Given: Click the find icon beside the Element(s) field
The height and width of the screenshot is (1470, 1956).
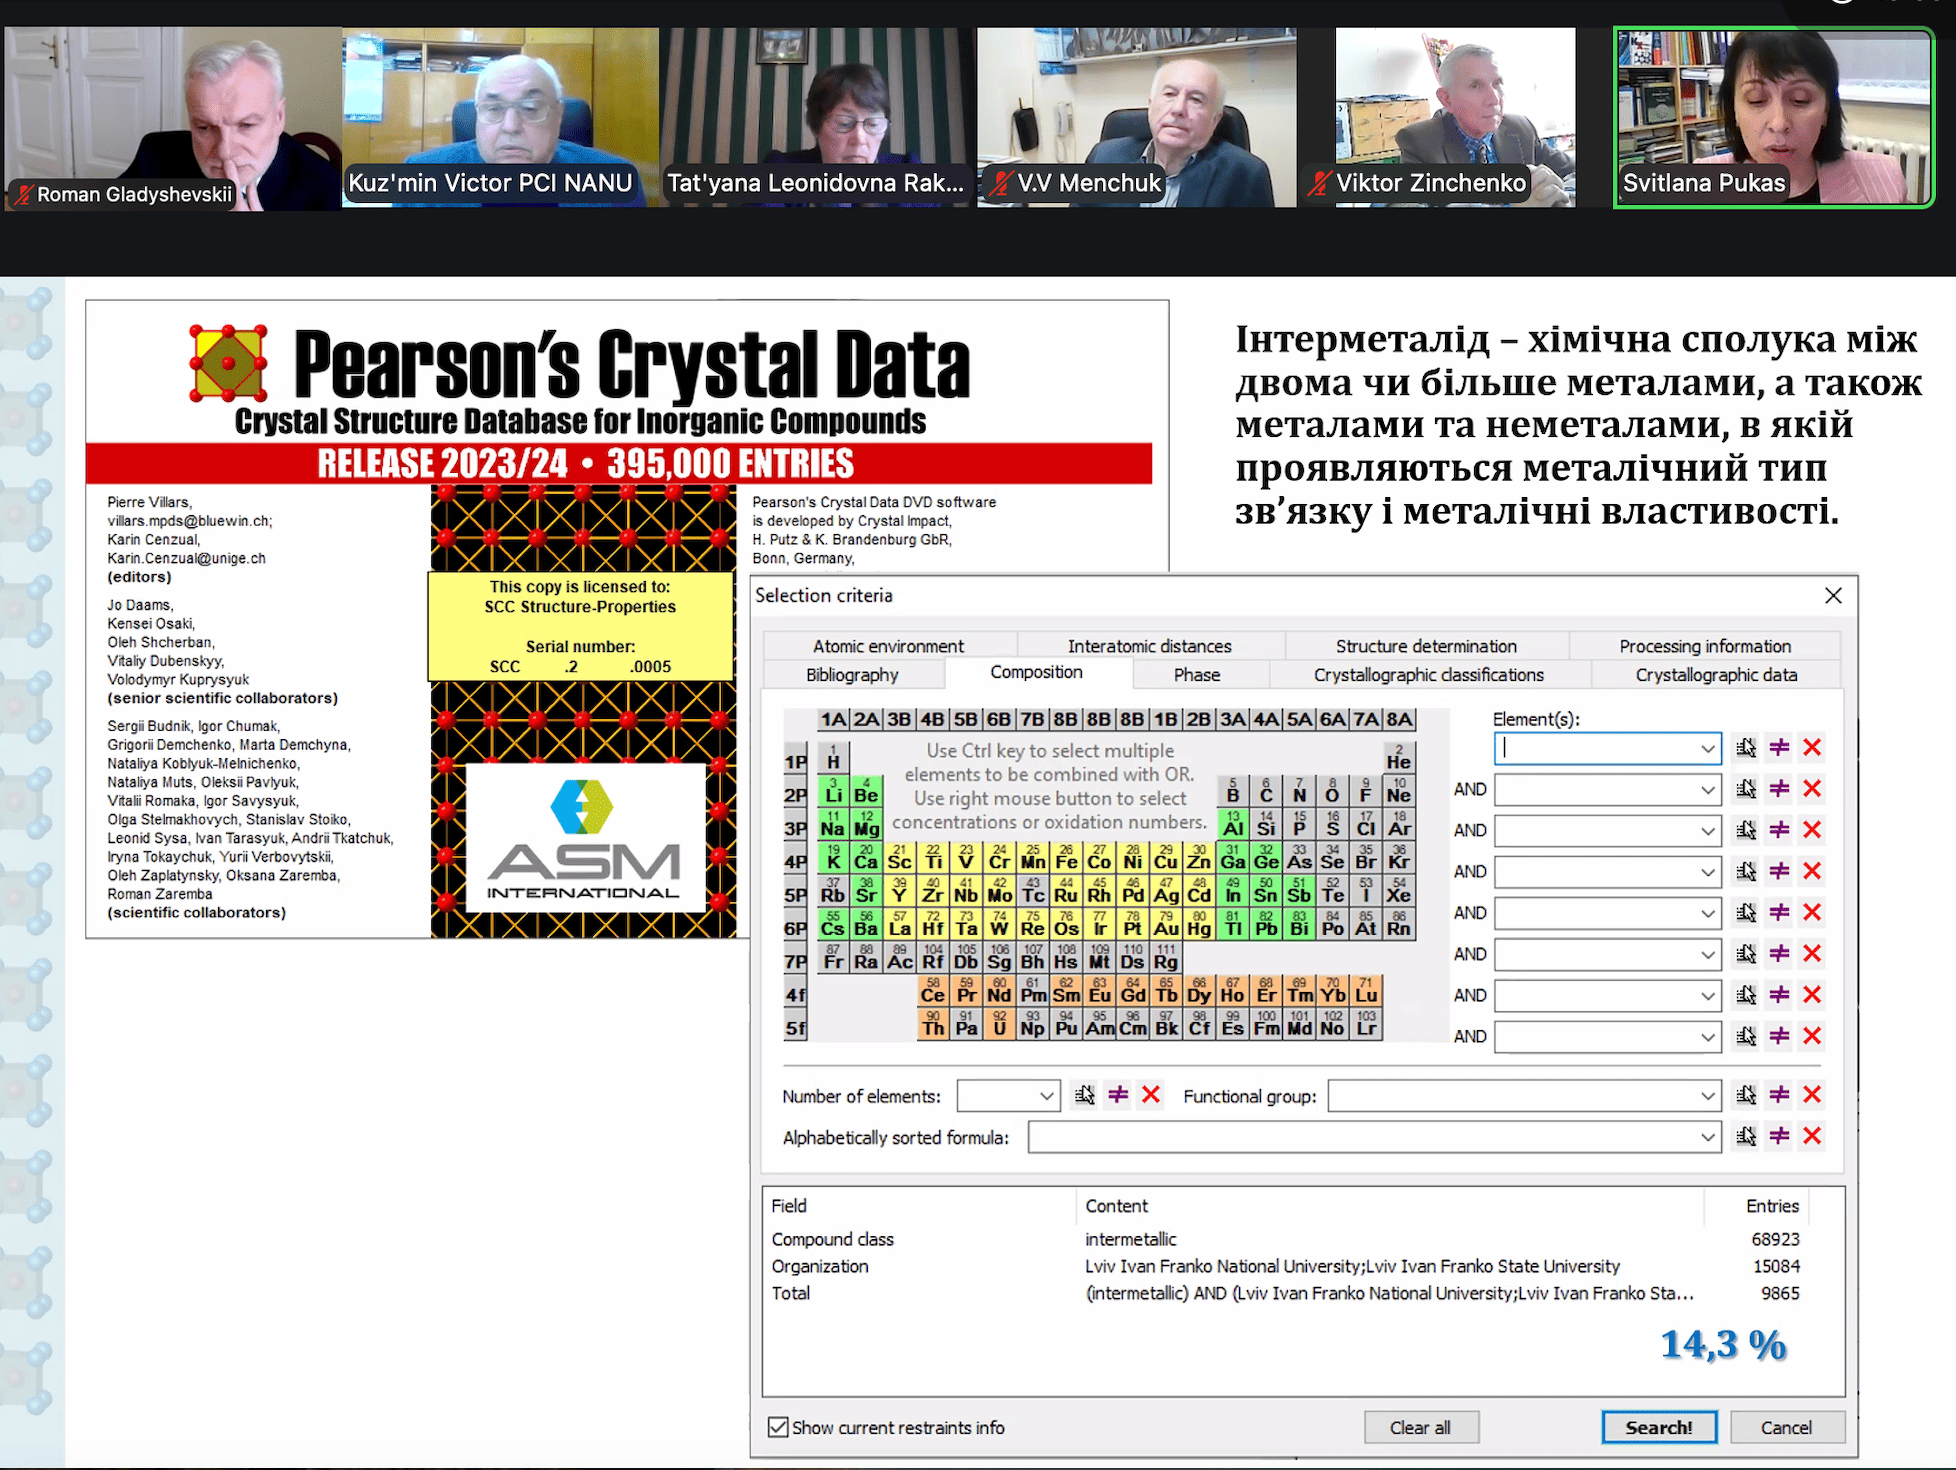Looking at the screenshot, I should point(1746,748).
